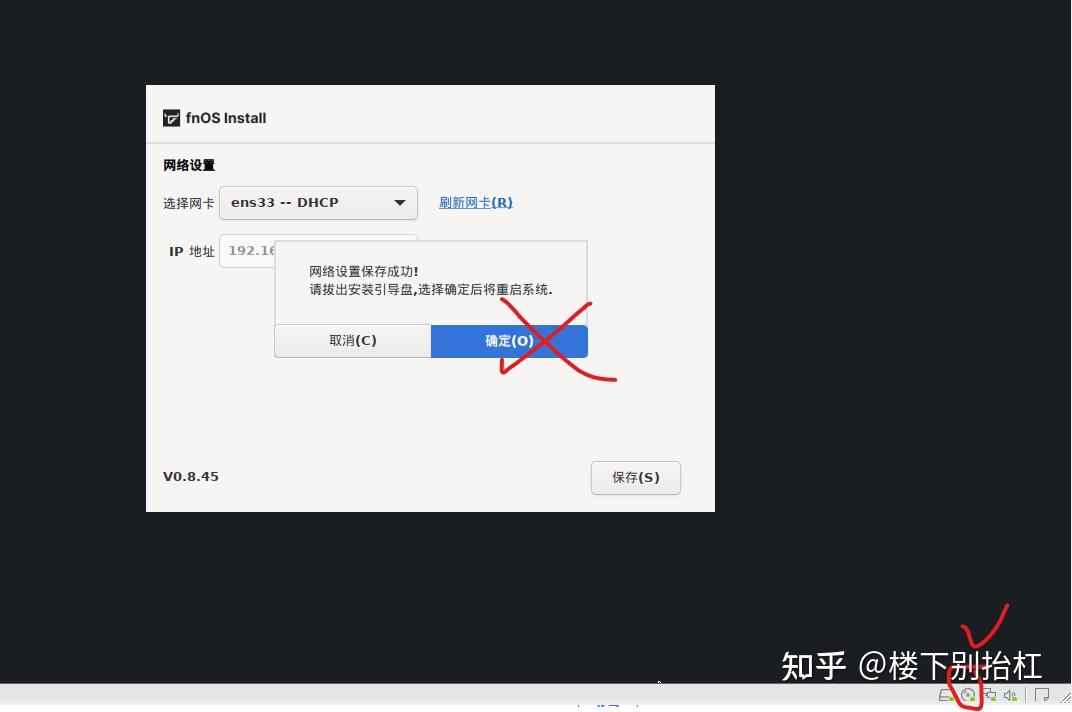
Task: Click the IP 地址 input field
Action: (247, 251)
